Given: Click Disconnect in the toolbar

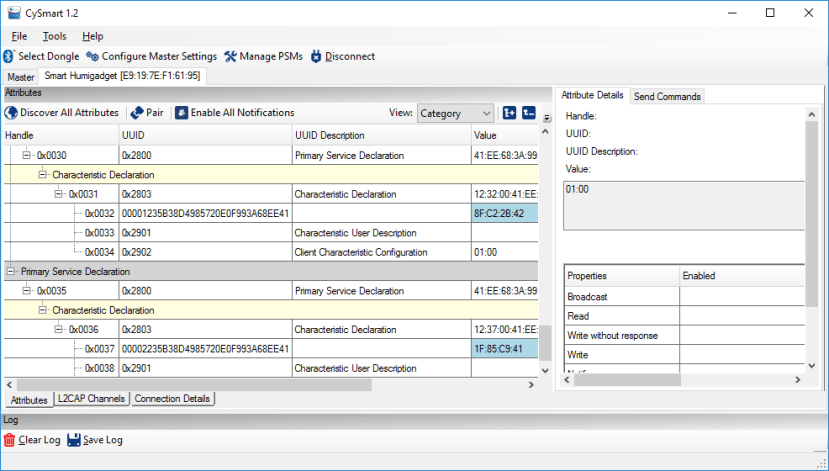Looking at the screenshot, I should tap(343, 56).
